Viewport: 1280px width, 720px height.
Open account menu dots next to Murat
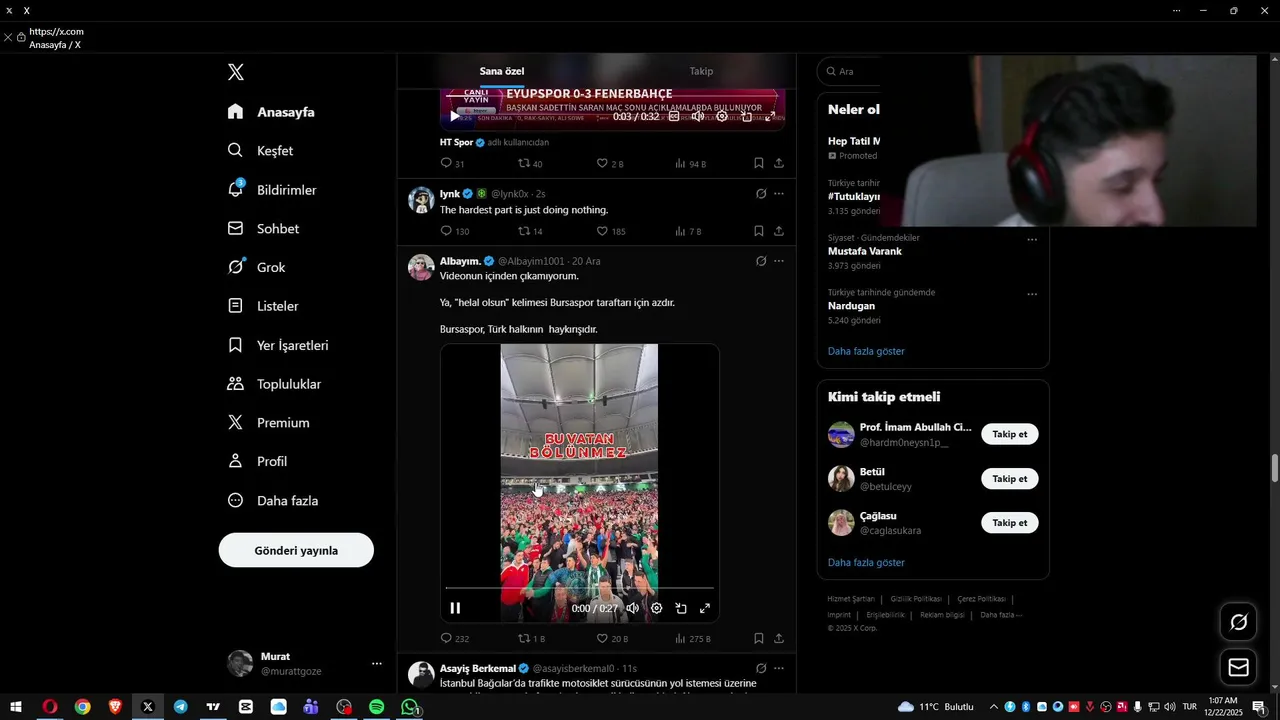coord(377,664)
